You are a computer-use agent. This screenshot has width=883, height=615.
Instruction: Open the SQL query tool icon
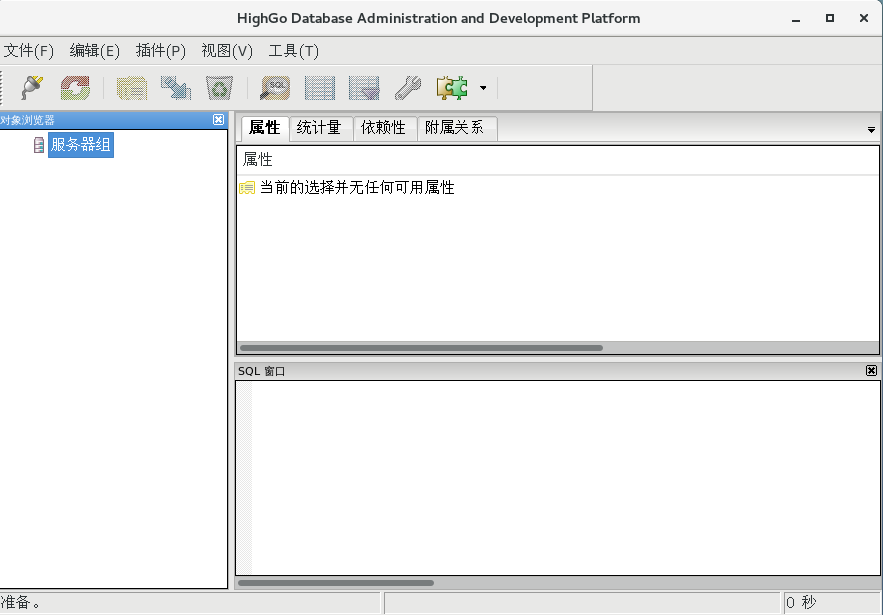point(273,87)
